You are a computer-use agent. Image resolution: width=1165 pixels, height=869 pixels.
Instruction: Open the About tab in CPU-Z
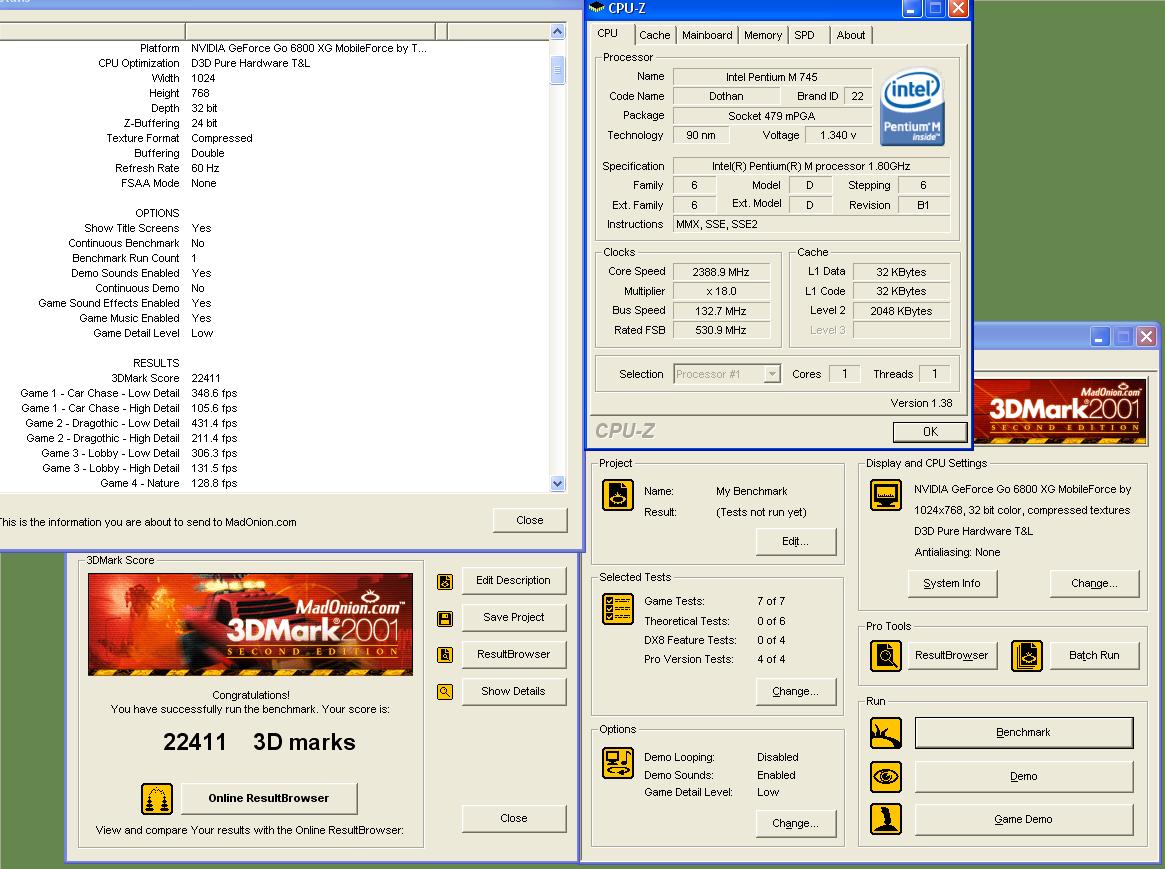point(851,35)
